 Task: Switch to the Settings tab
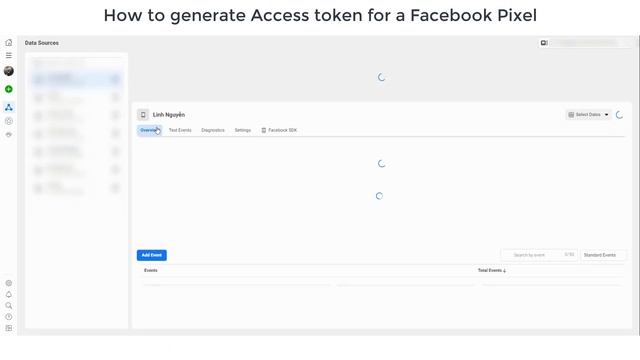[242, 130]
